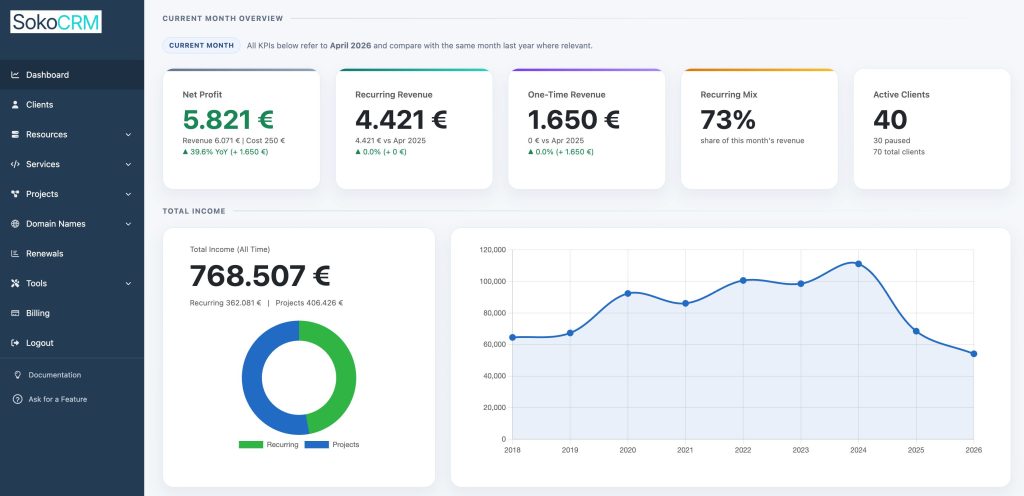Click the TOTAL INCOME section heading
1024x496 pixels.
pos(194,211)
